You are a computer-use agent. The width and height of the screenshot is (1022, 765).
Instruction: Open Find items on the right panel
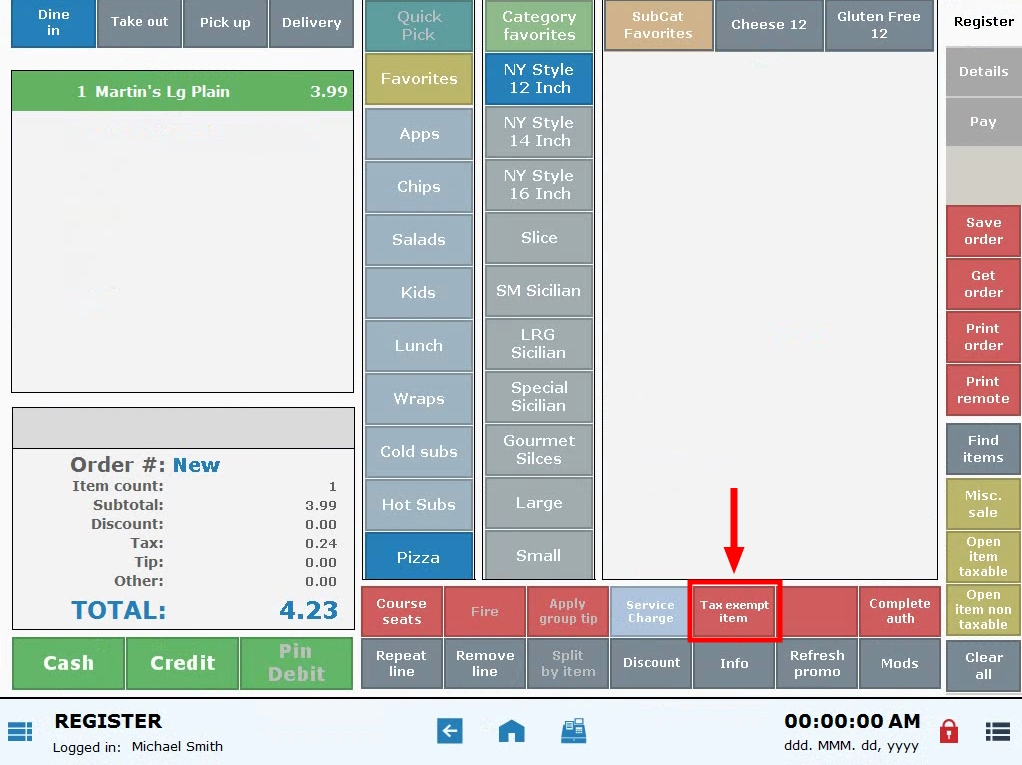click(x=982, y=448)
